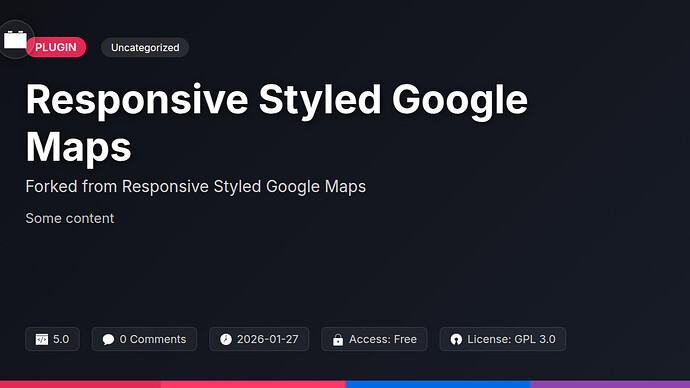The height and width of the screenshot is (388, 690).
Task: Click the Forked from Responsive Styled Google Maps subtitle
Action: point(196,187)
